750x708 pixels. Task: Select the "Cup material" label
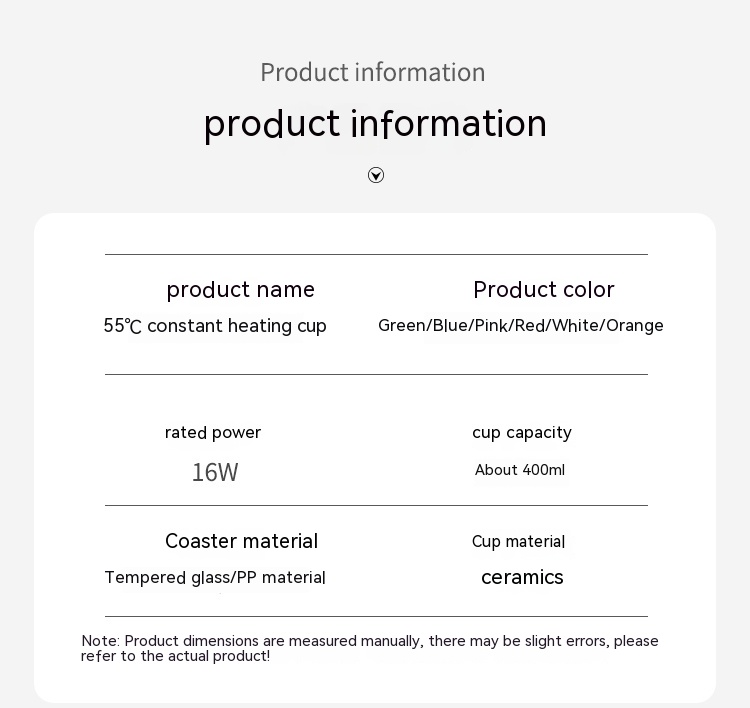click(518, 542)
